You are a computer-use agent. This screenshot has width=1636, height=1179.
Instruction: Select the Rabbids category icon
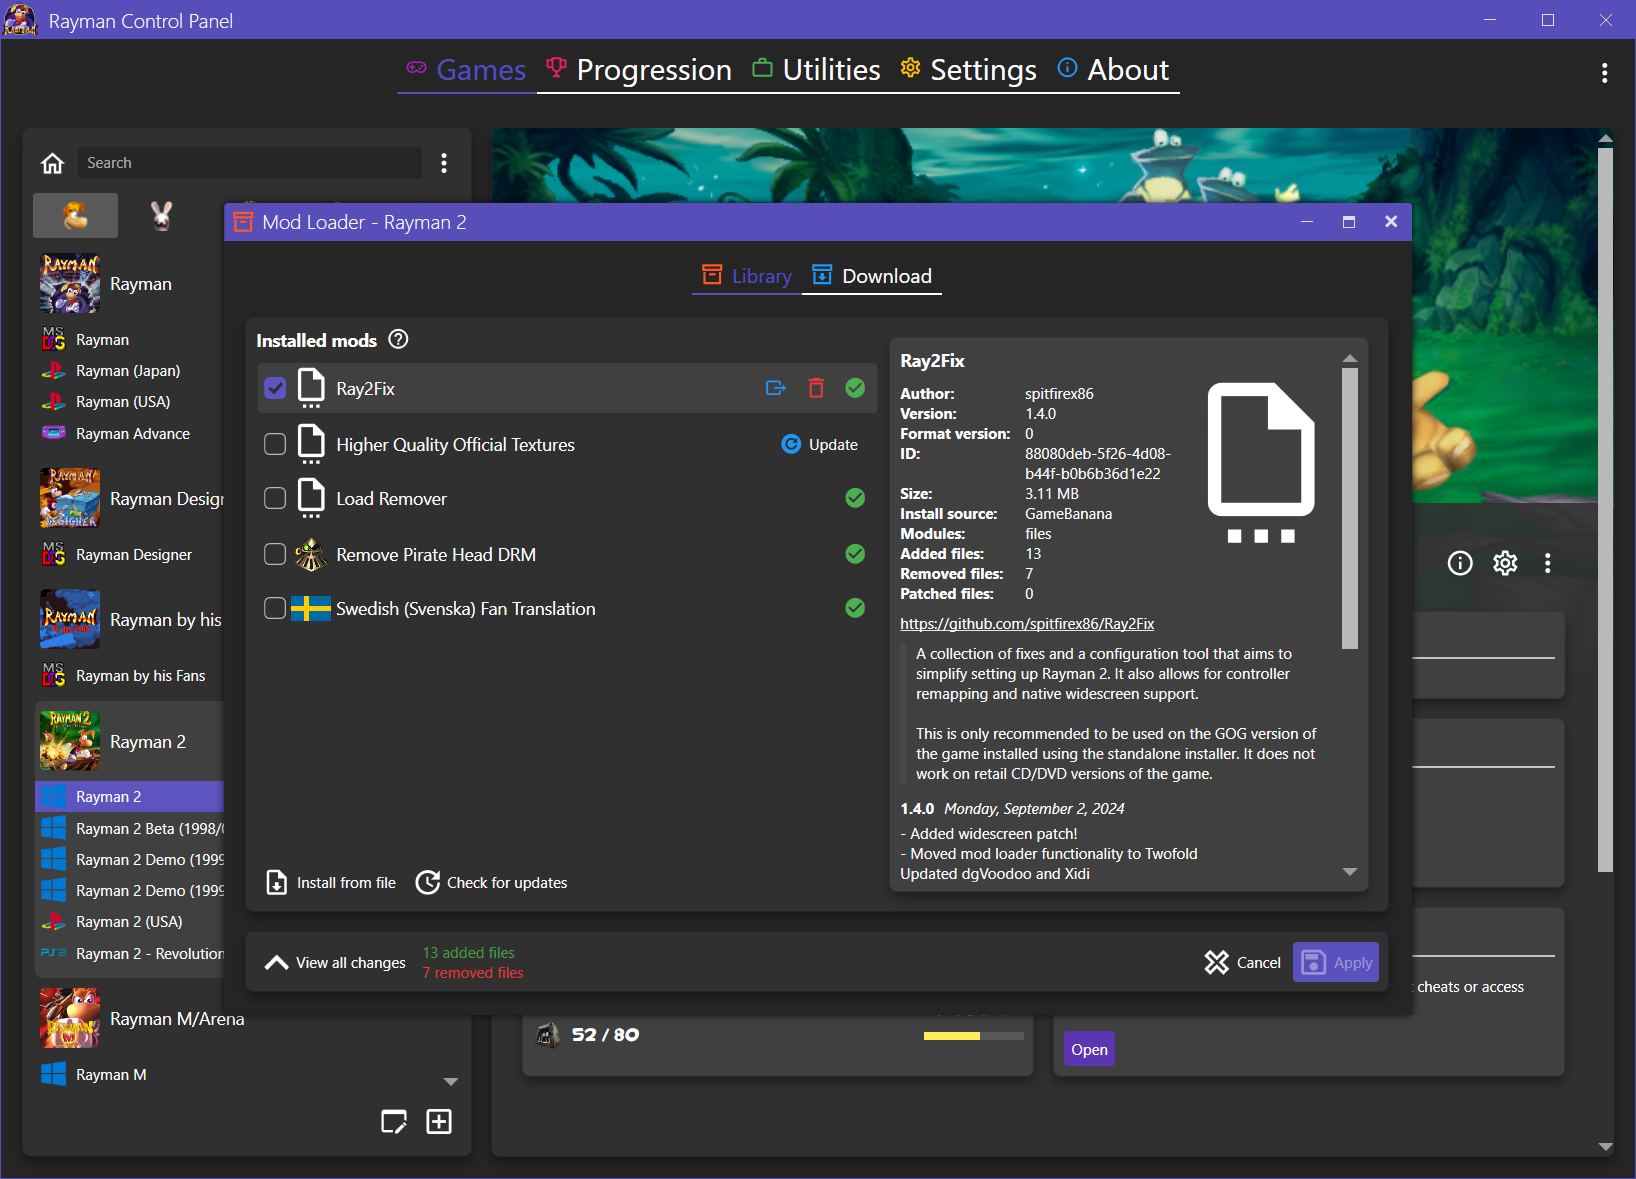click(161, 215)
